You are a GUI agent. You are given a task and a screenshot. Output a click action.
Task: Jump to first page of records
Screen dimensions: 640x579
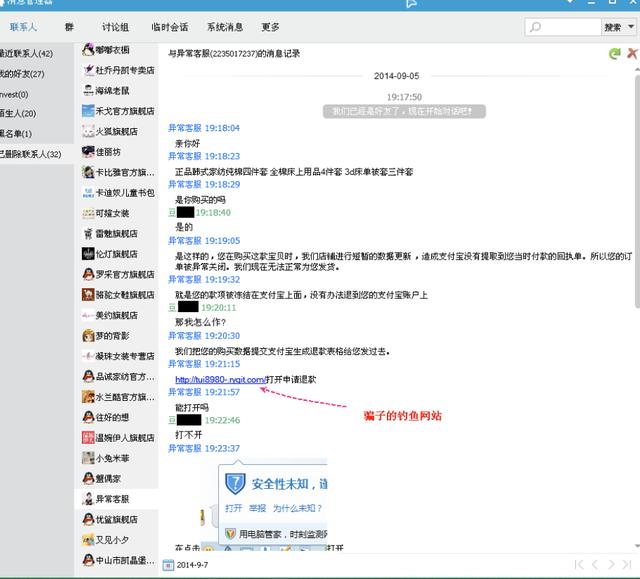579,564
